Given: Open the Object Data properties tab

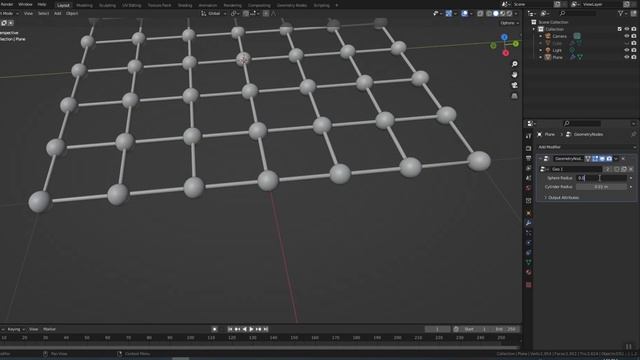Looking at the screenshot, I should (529, 262).
